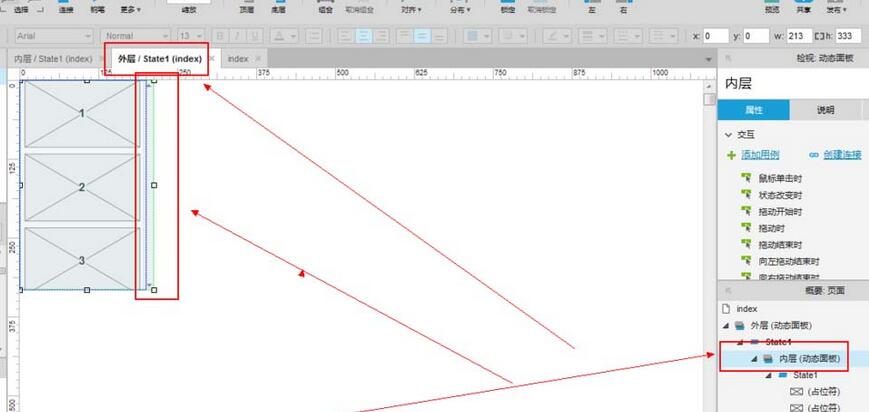
Task: Click the y position field
Action: (x=756, y=36)
